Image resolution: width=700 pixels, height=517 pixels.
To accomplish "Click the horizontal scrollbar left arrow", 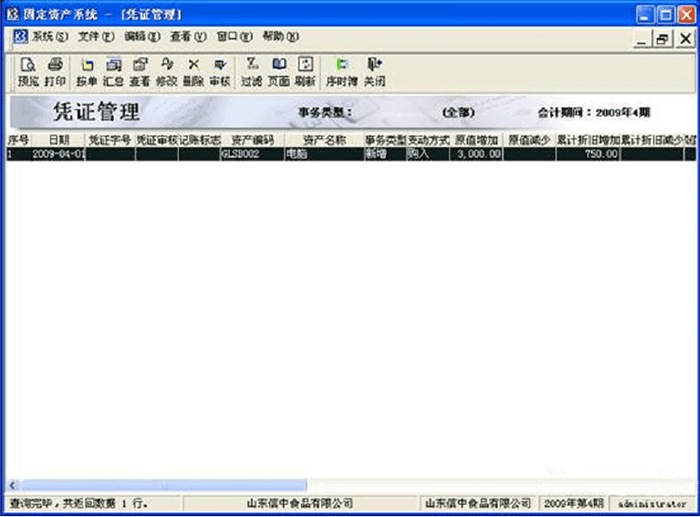I will (x=13, y=485).
